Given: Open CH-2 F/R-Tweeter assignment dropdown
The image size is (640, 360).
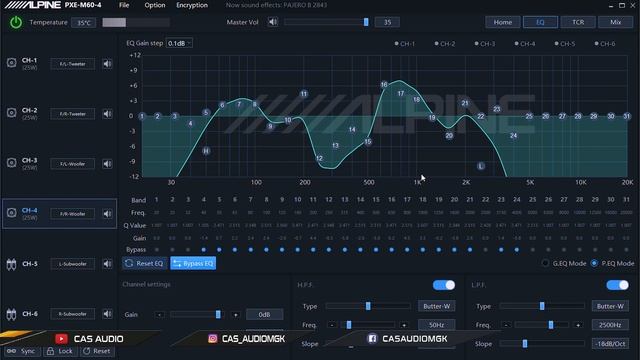Looking at the screenshot, I should (73, 114).
